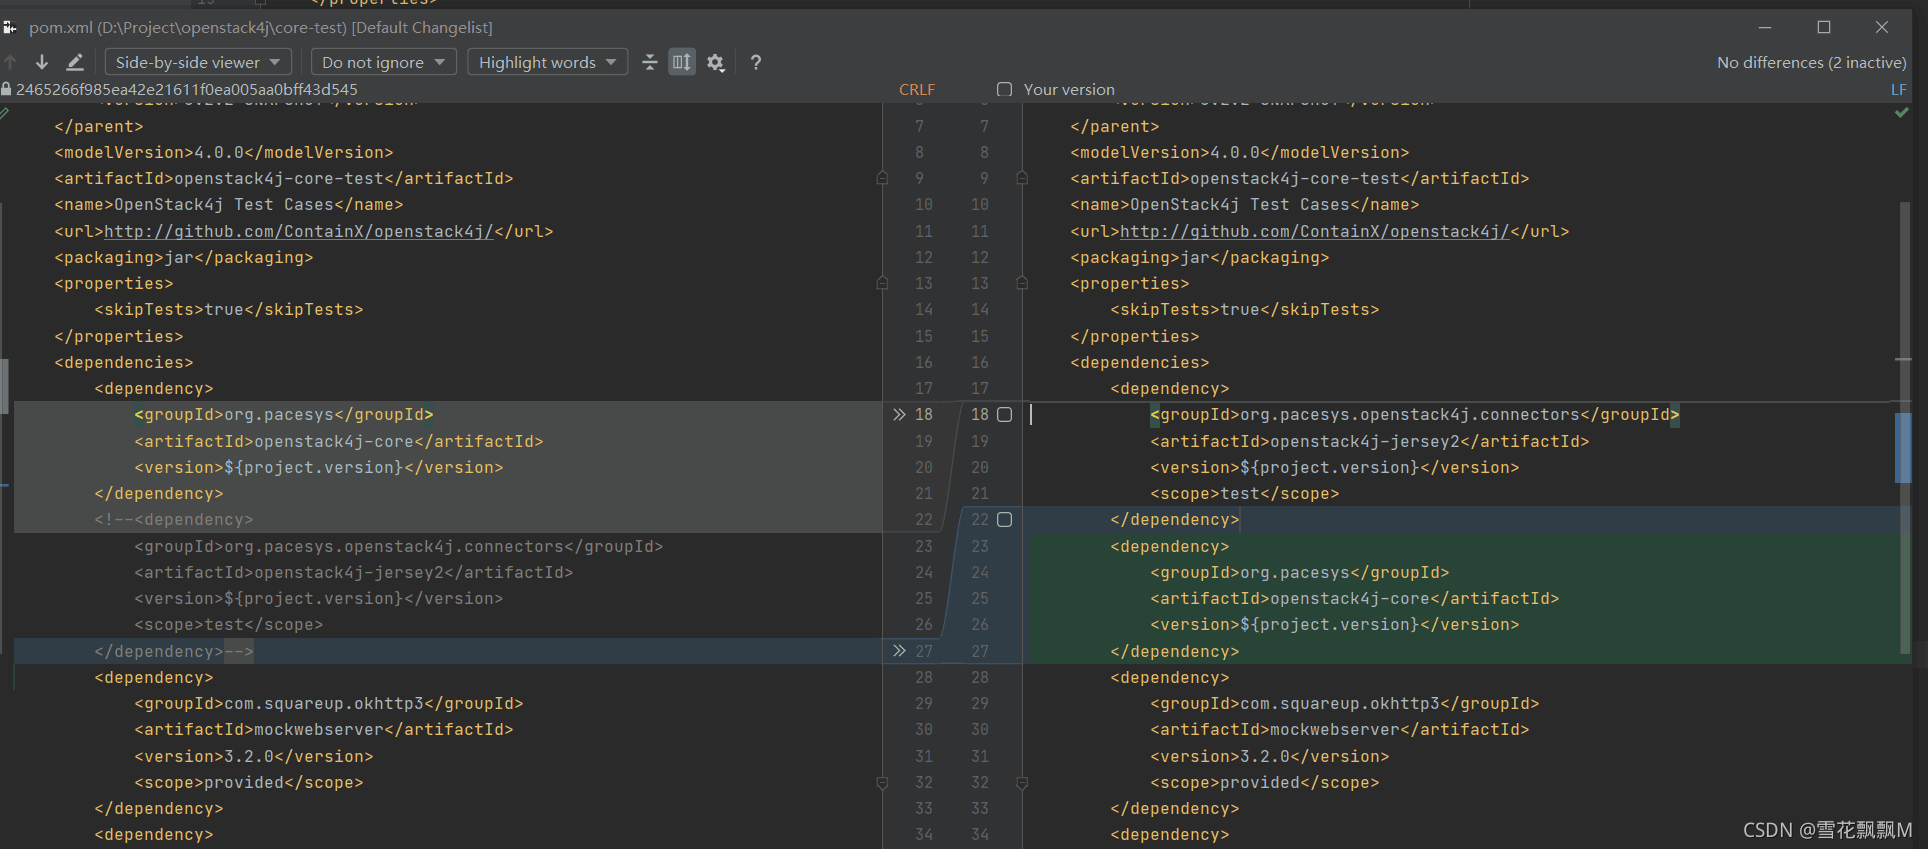Click right modelVersion 4.0.0 line

pos(1240,152)
